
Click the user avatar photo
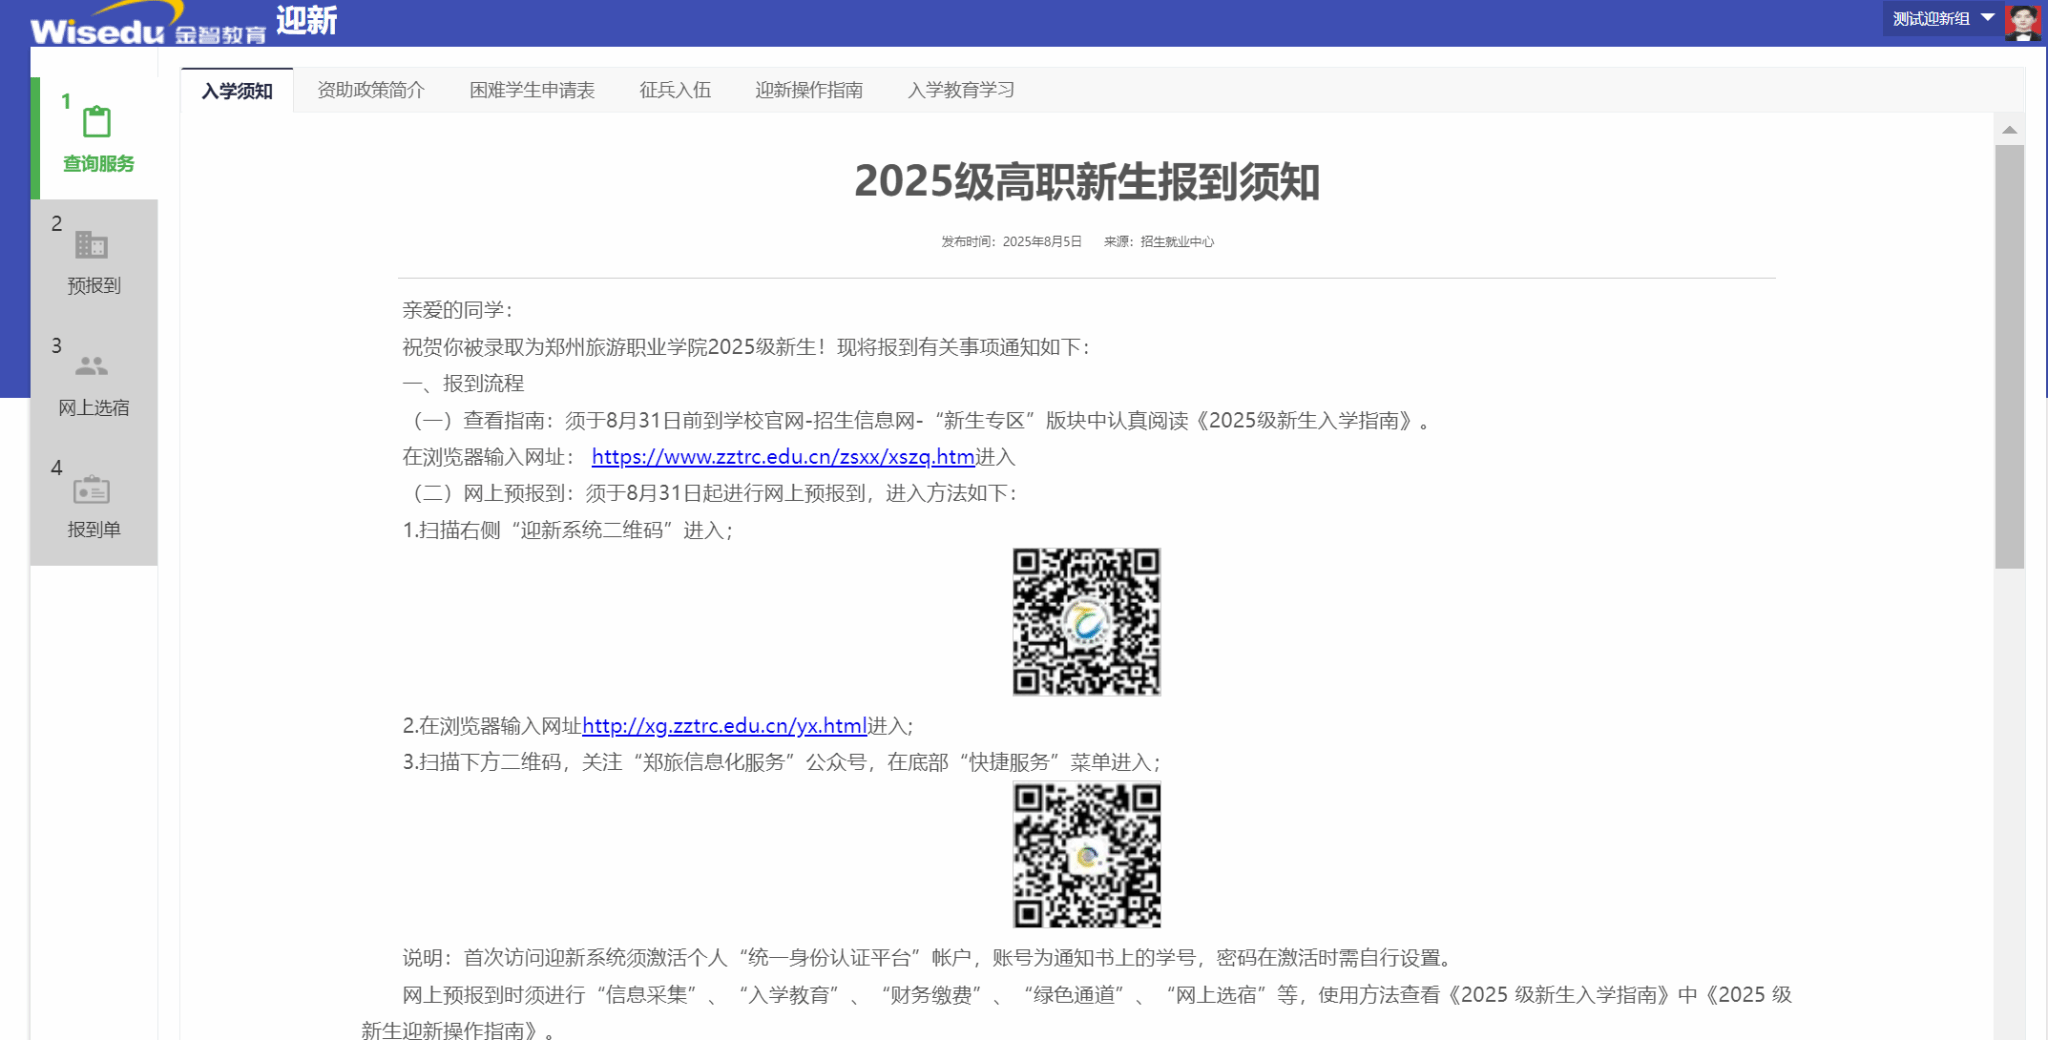(x=2022, y=22)
